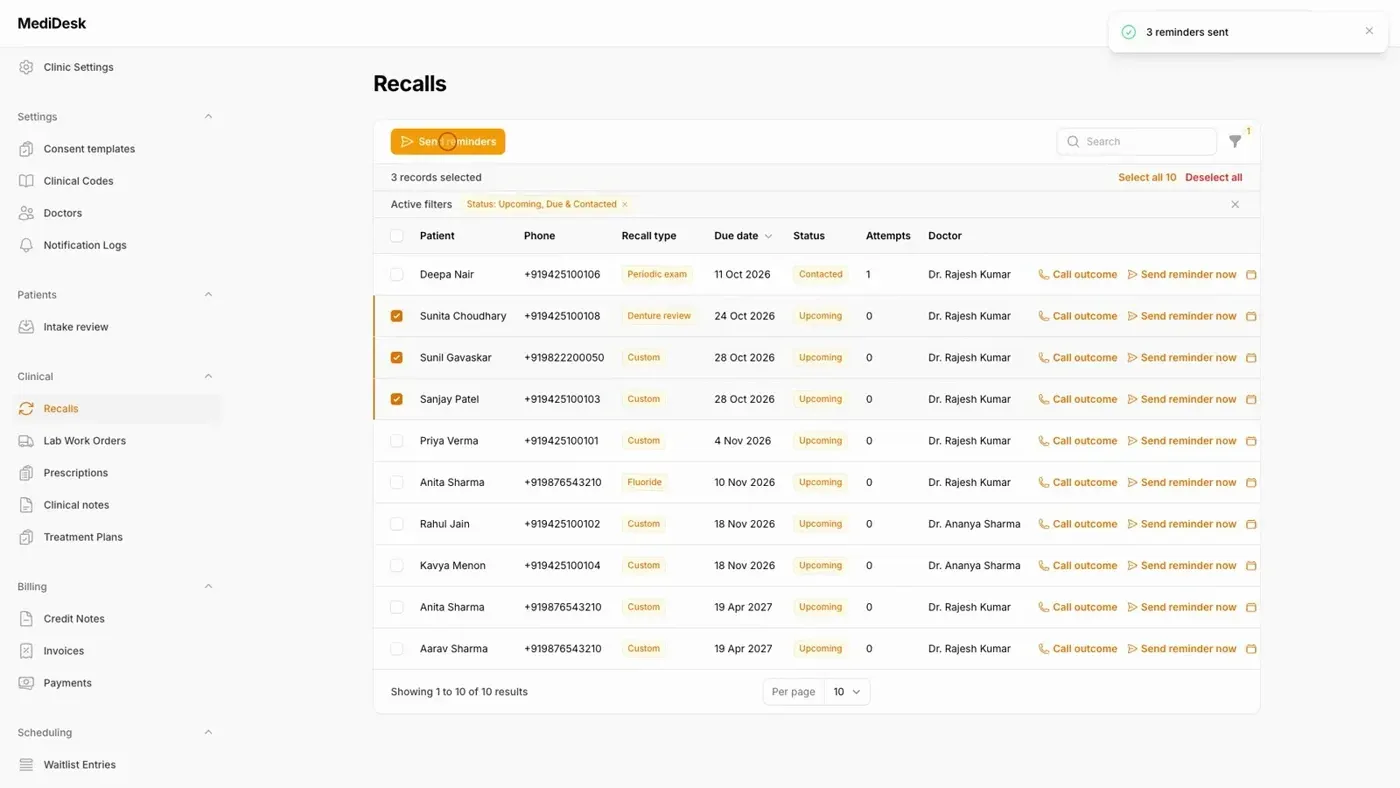Remove the Status filter chip
This screenshot has width=1400, height=788.
pyautogui.click(x=625, y=204)
